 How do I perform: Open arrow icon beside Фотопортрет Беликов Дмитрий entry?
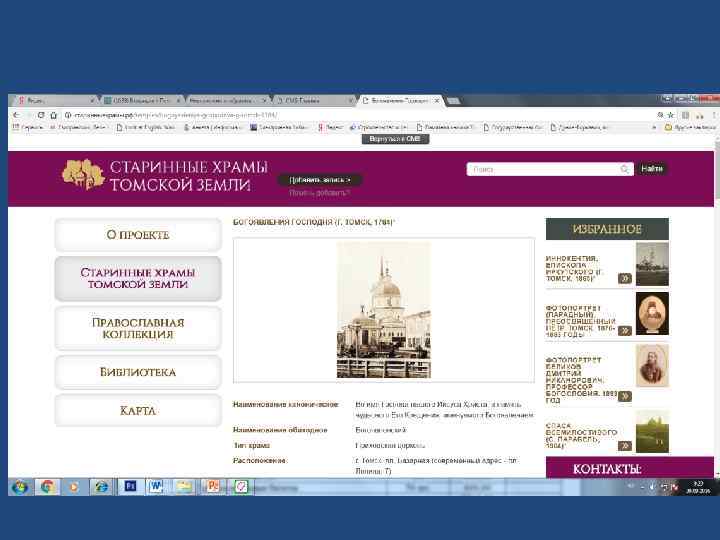pyautogui.click(x=624, y=396)
